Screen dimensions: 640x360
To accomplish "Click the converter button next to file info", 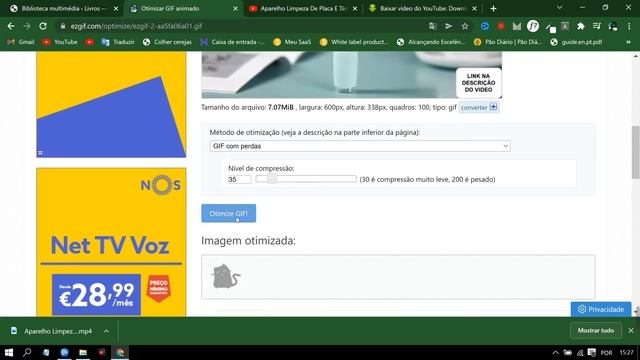I will pyautogui.click(x=479, y=107).
